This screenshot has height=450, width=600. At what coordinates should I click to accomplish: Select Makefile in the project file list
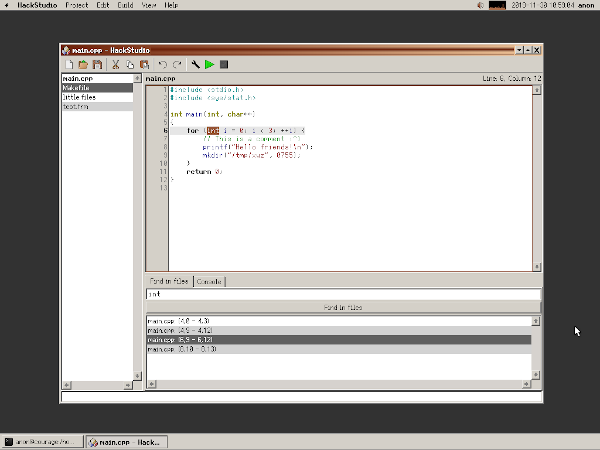coord(98,88)
